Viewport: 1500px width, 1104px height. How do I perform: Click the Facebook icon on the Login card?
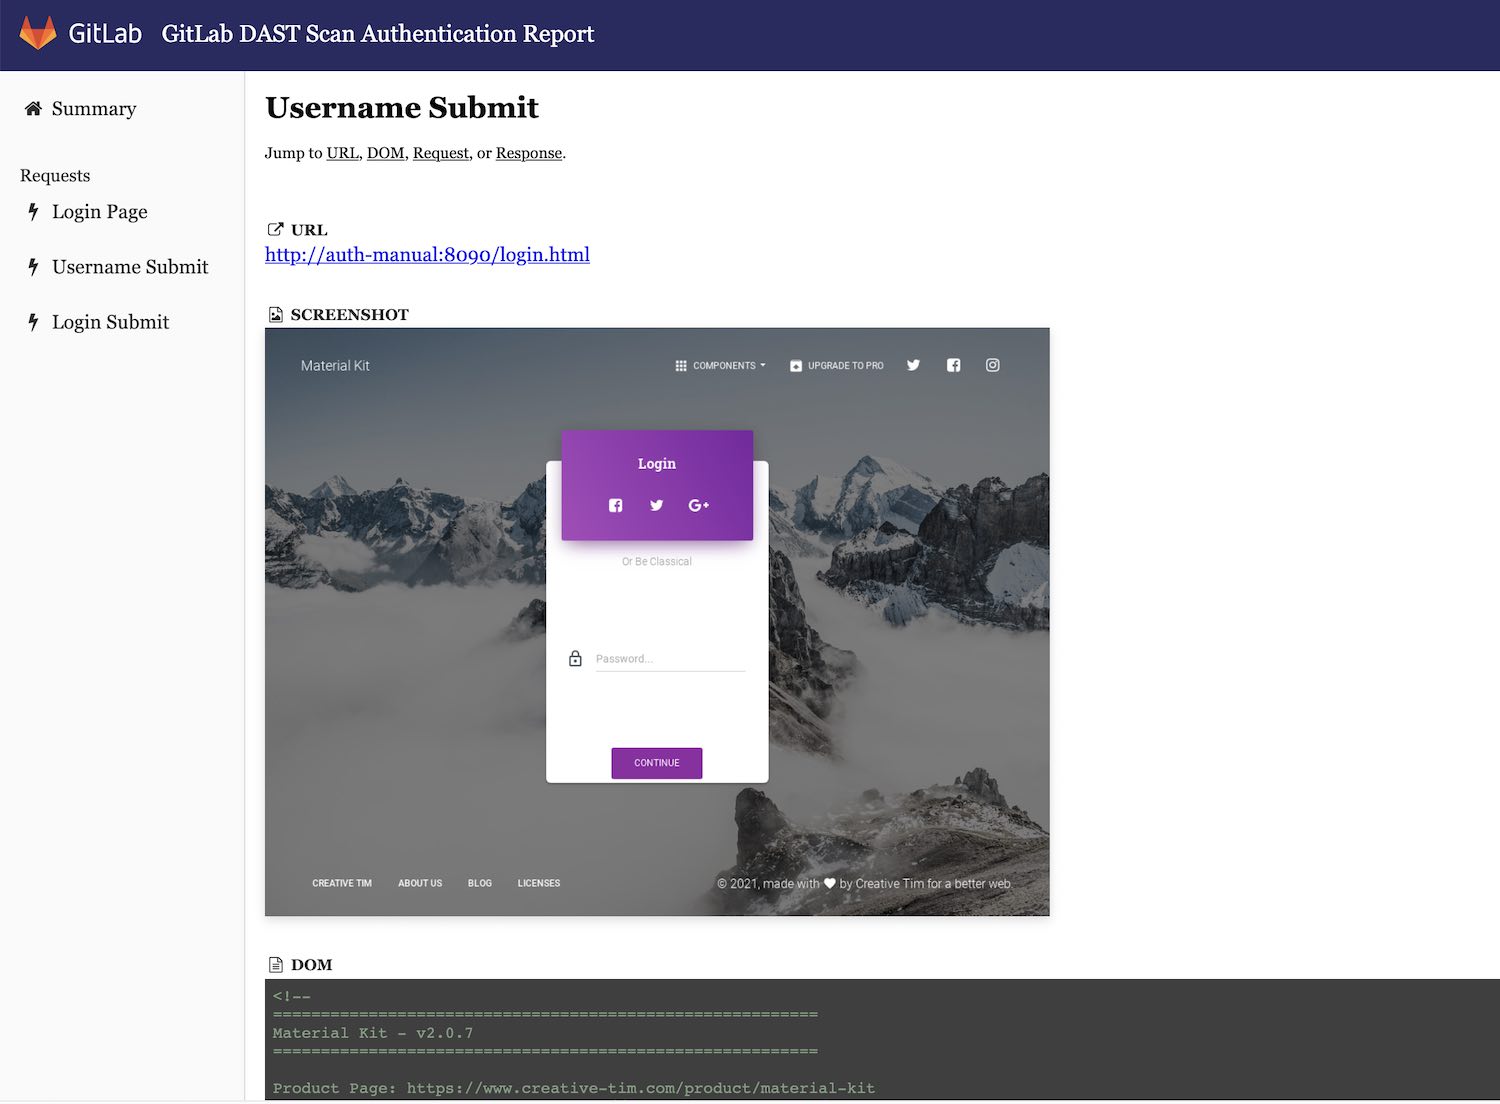coord(615,505)
